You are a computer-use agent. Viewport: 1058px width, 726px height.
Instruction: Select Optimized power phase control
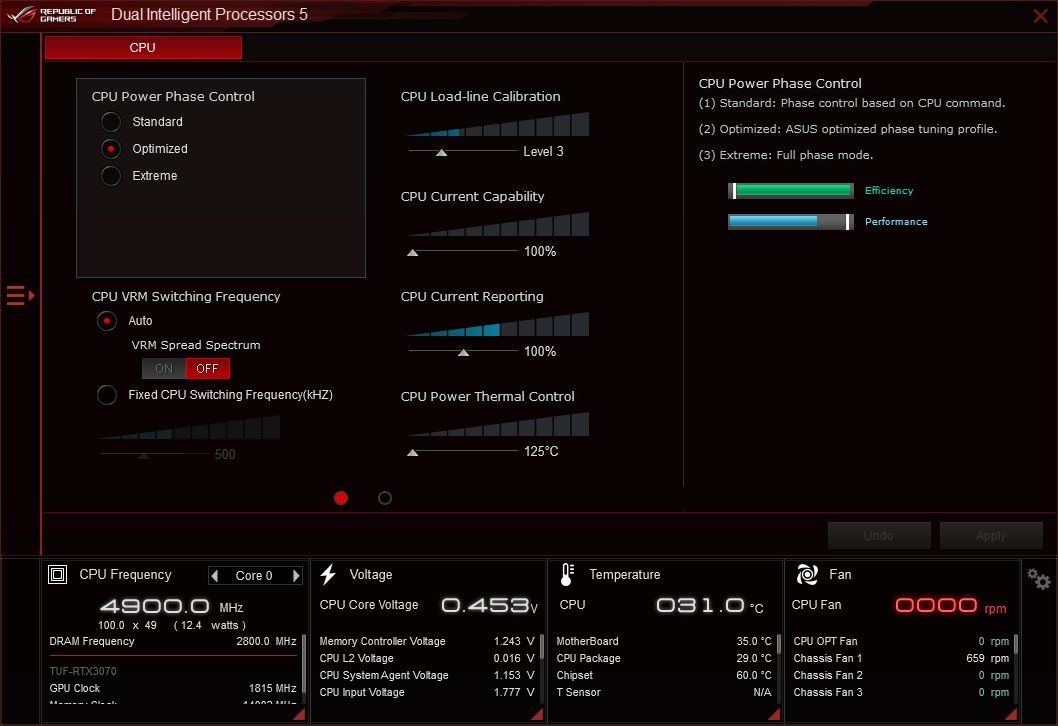(111, 149)
